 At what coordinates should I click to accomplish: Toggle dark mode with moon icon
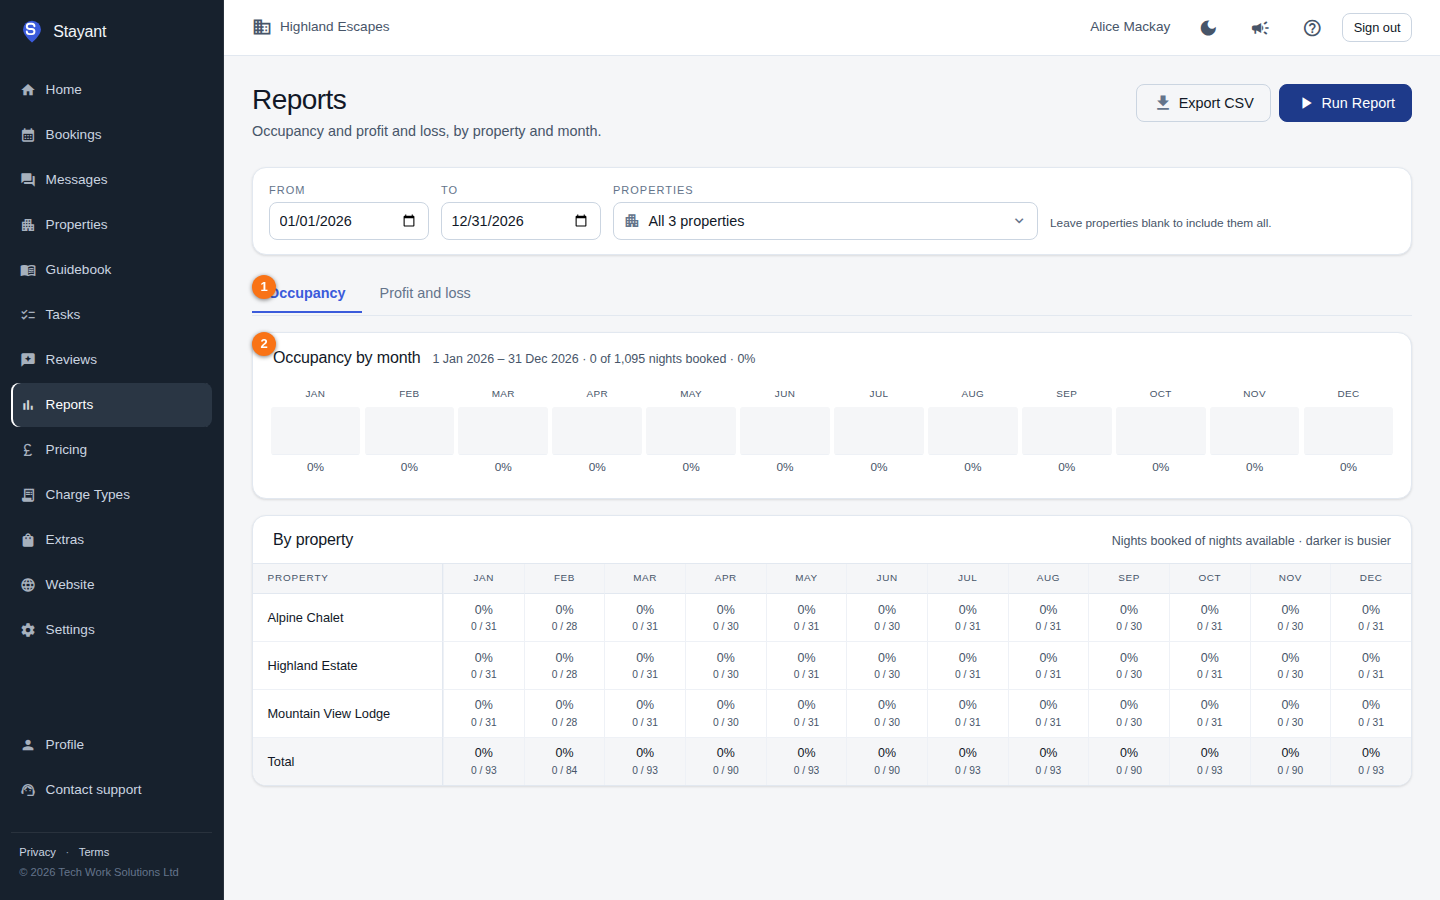pyautogui.click(x=1208, y=28)
